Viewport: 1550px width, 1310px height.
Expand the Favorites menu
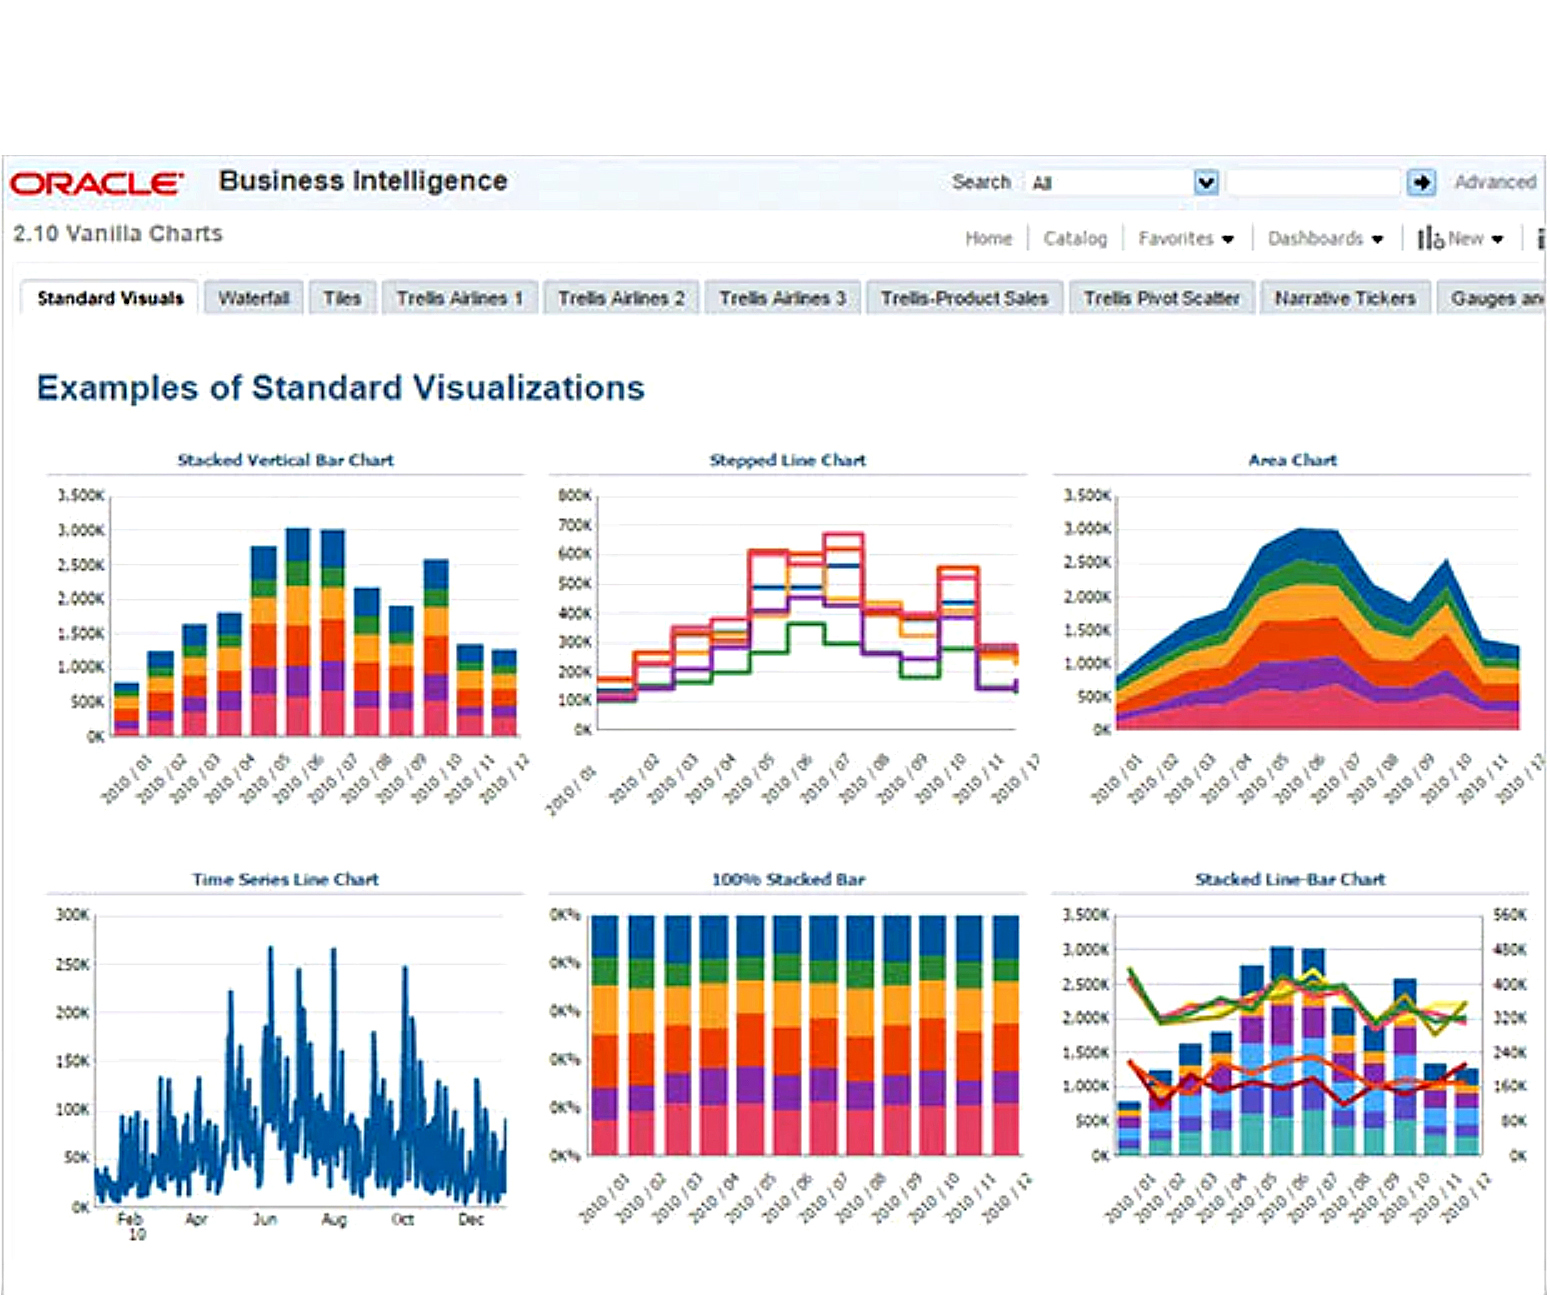click(1186, 238)
